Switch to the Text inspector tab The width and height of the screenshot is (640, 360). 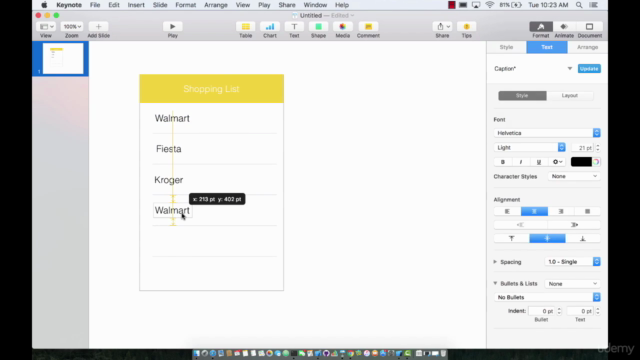(547, 47)
